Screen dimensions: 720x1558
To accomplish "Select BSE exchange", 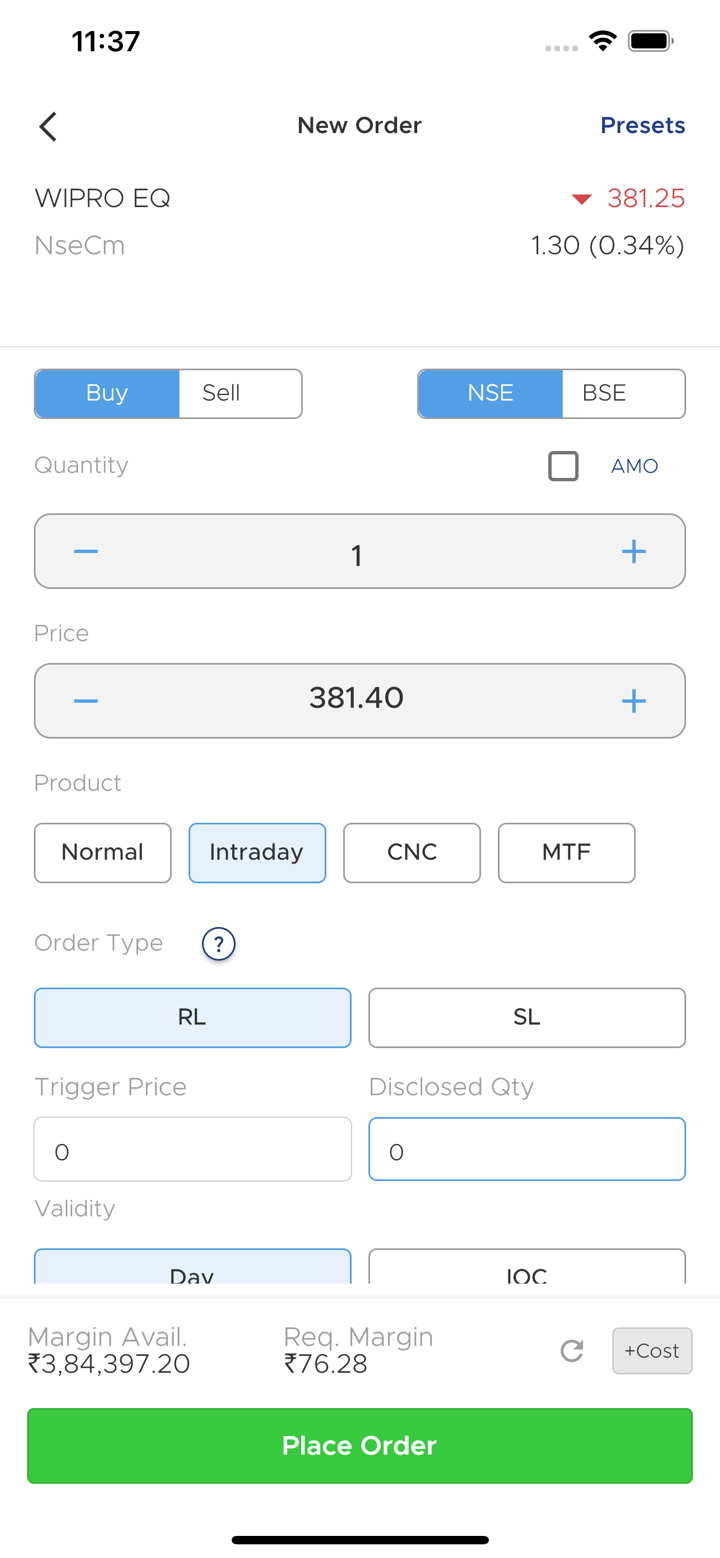I will tap(623, 393).
